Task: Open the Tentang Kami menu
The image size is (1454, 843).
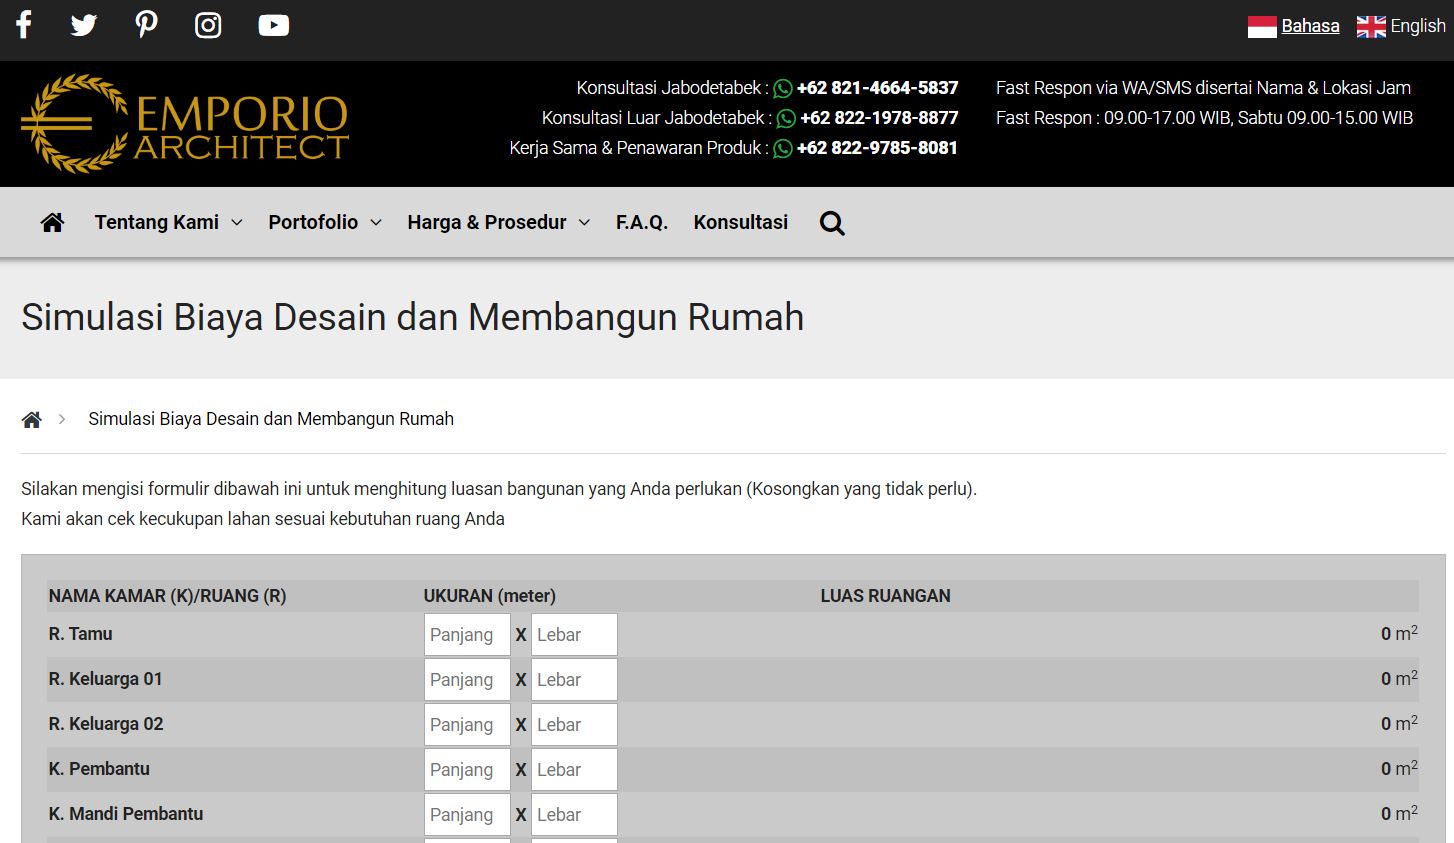Action: click(157, 222)
